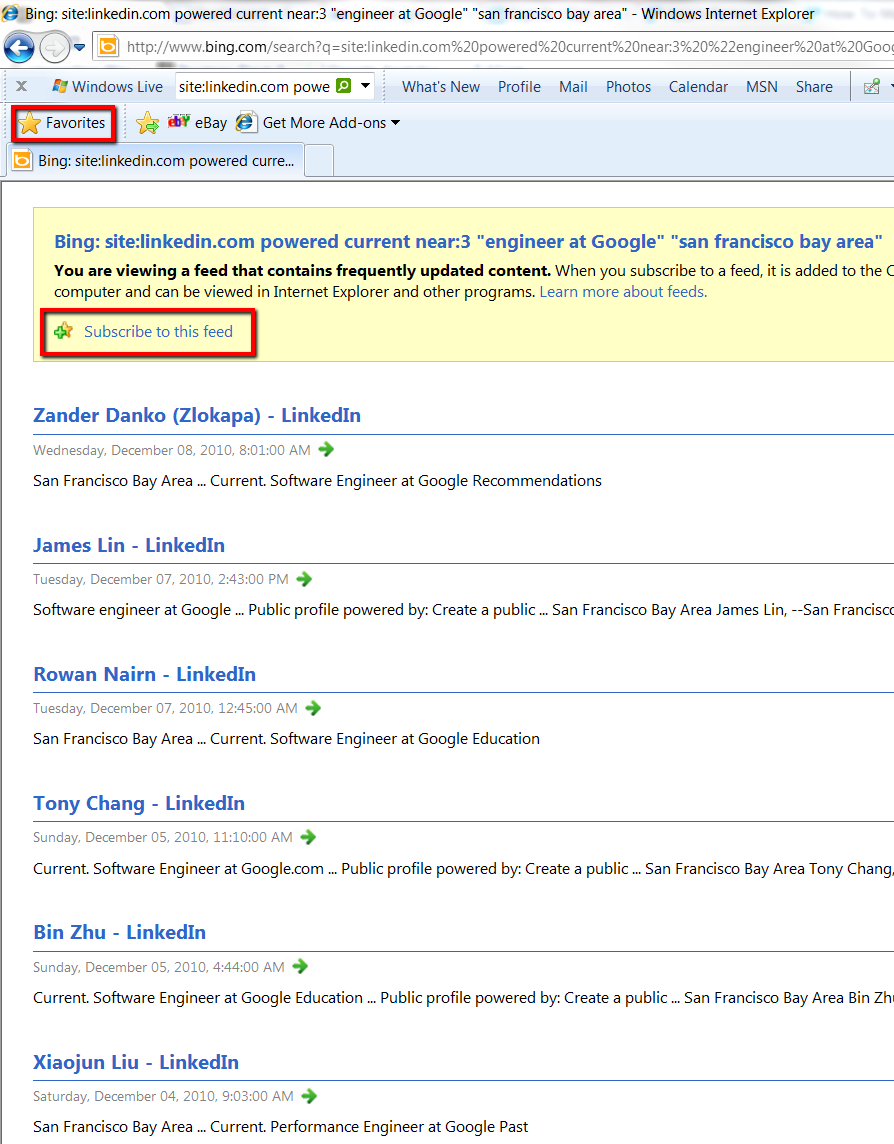Open the eBay favorites bar link
Image resolution: width=894 pixels, height=1144 pixels.
(198, 123)
